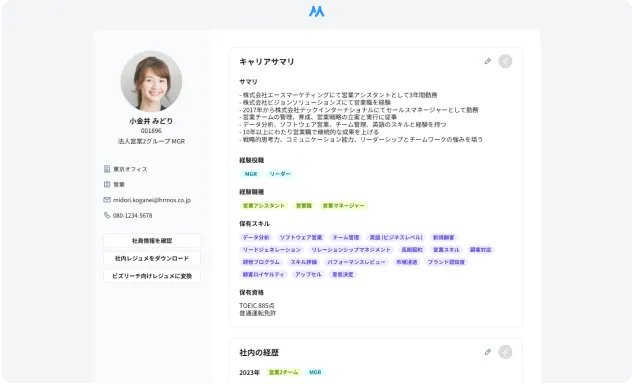Screen dimensions: 632x384
Task: Click the 研修プログラム skill tag
Action: pyautogui.click(x=261, y=262)
